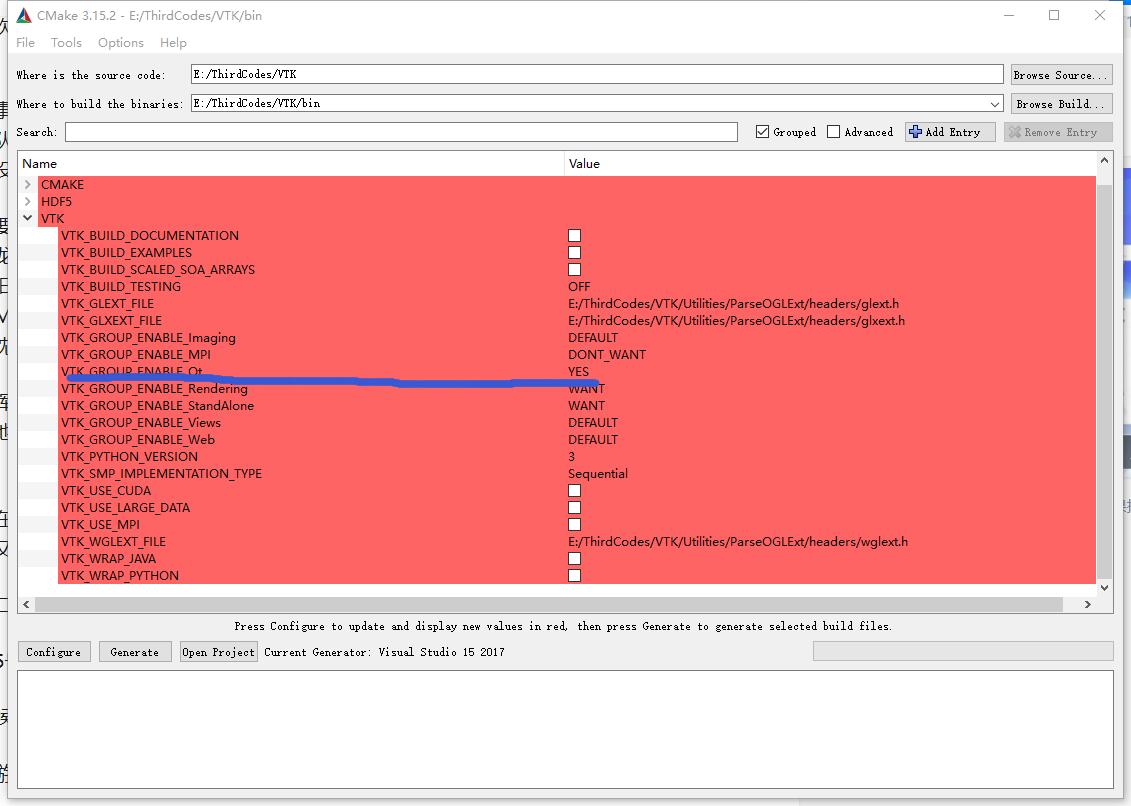Expand the HDF5 group
The height and width of the screenshot is (806, 1131).
click(x=27, y=201)
